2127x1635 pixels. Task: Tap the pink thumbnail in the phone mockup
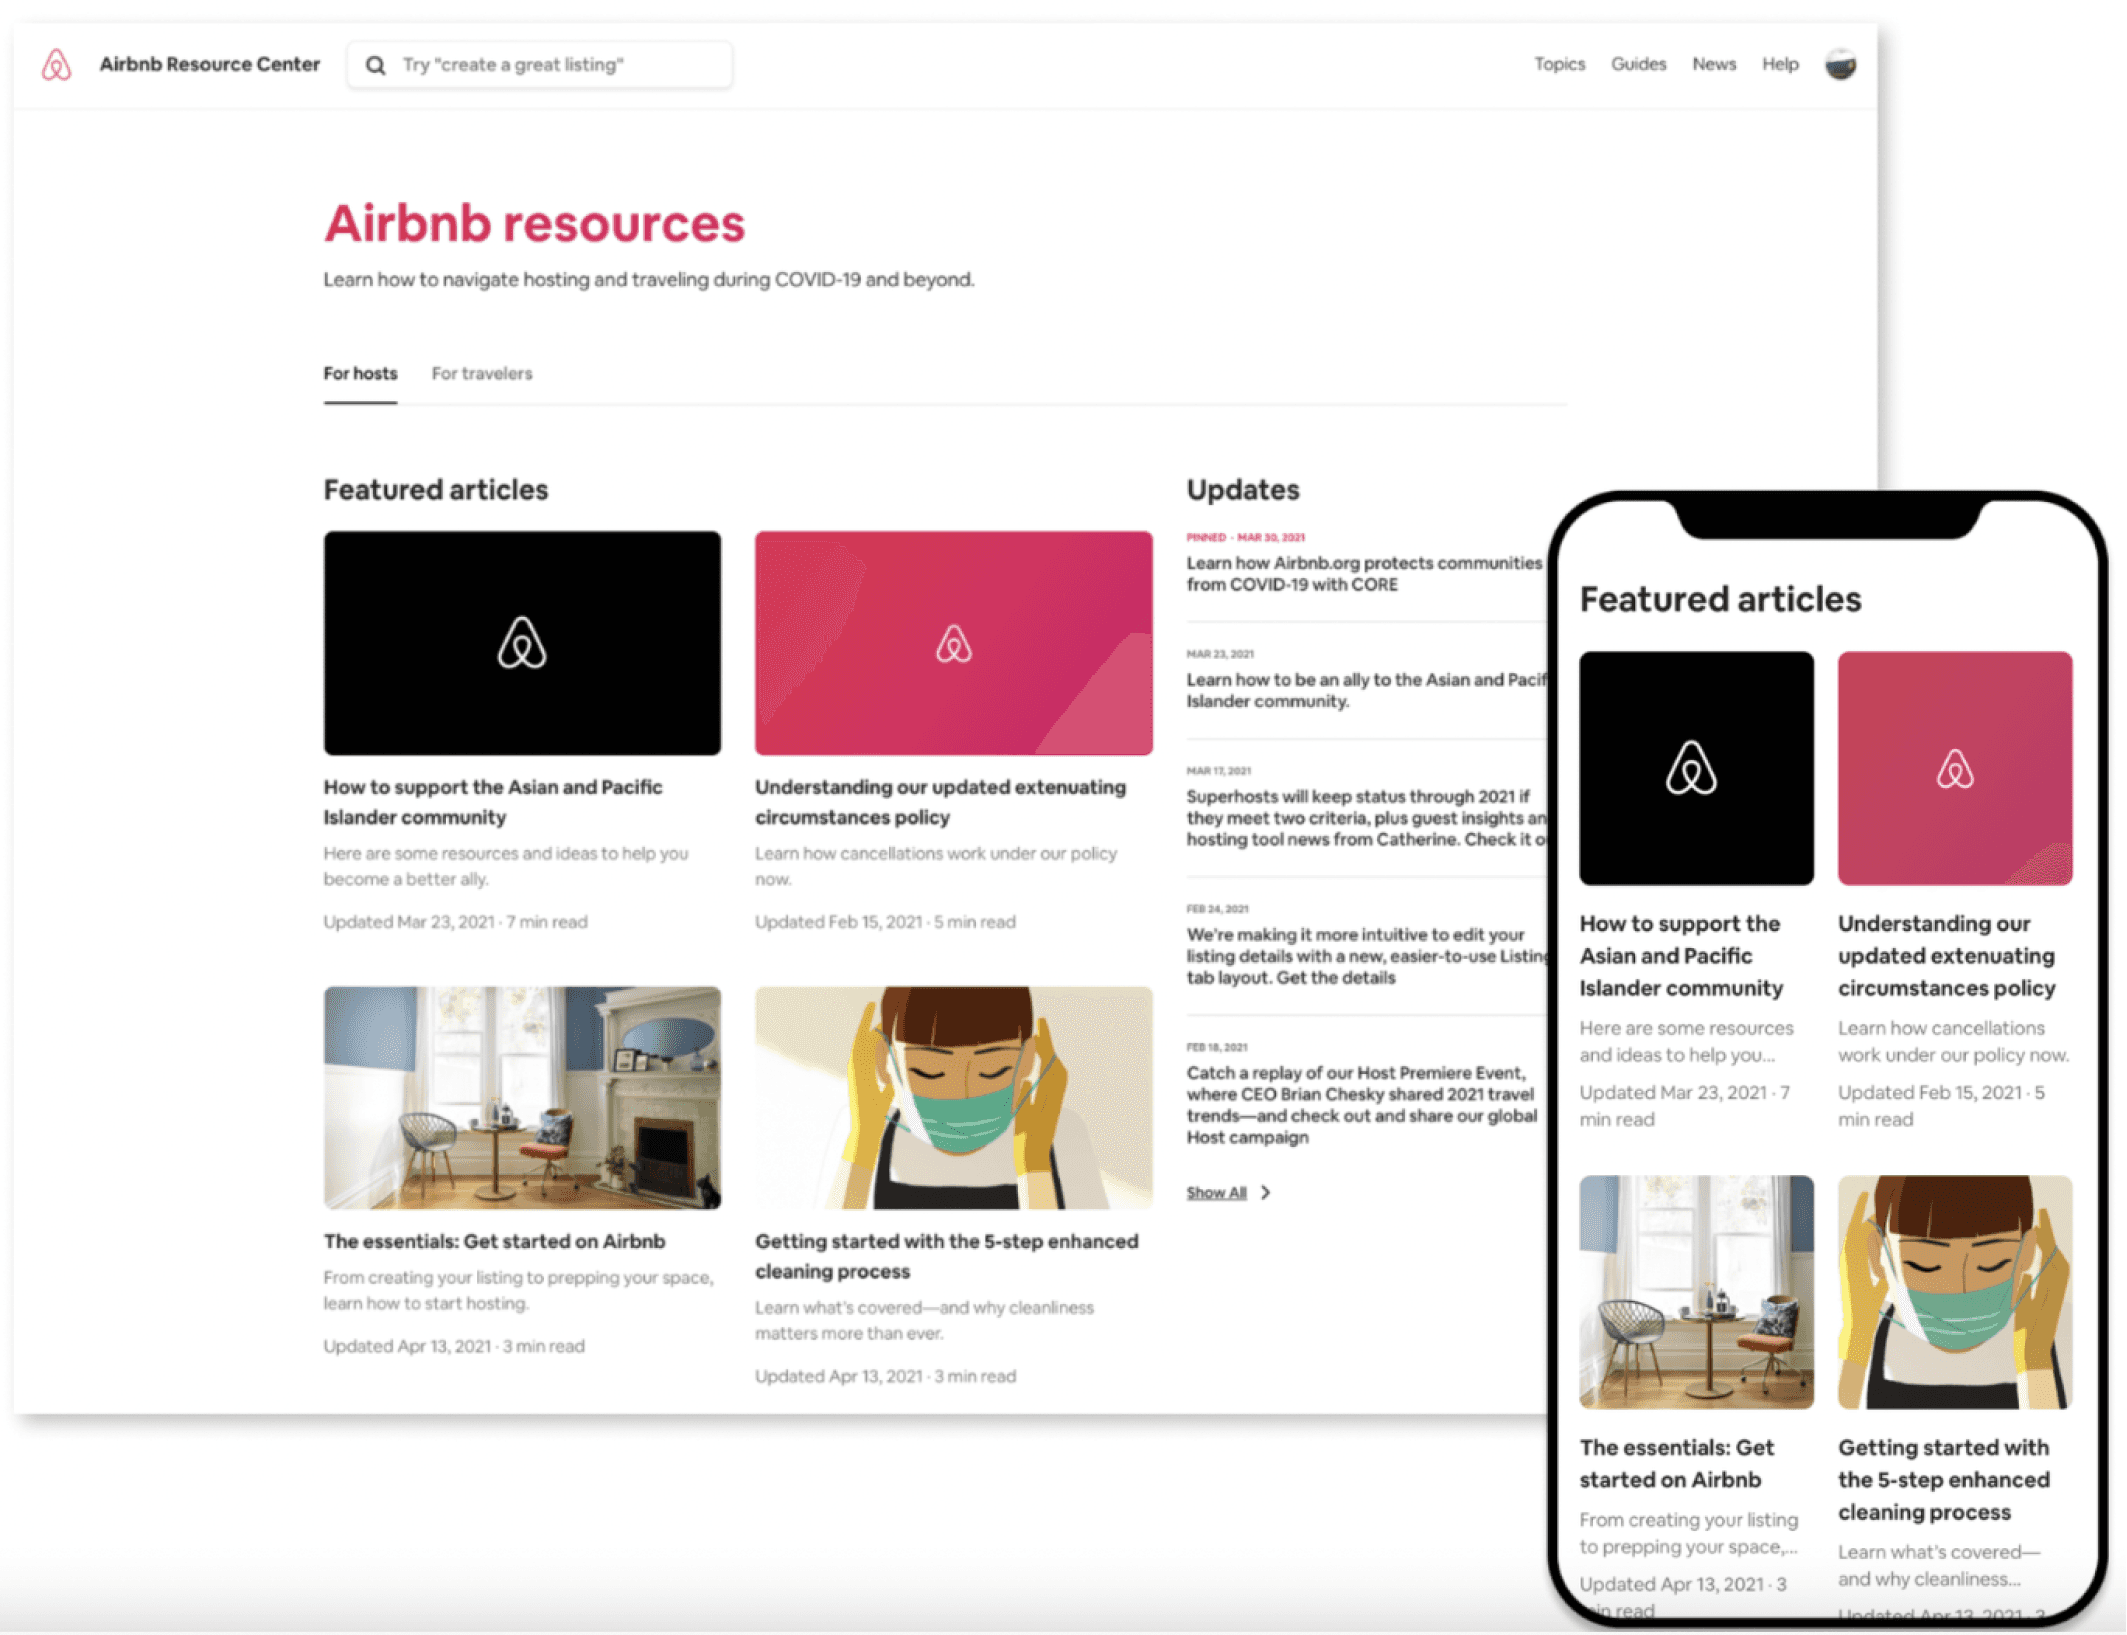pyautogui.click(x=1955, y=768)
